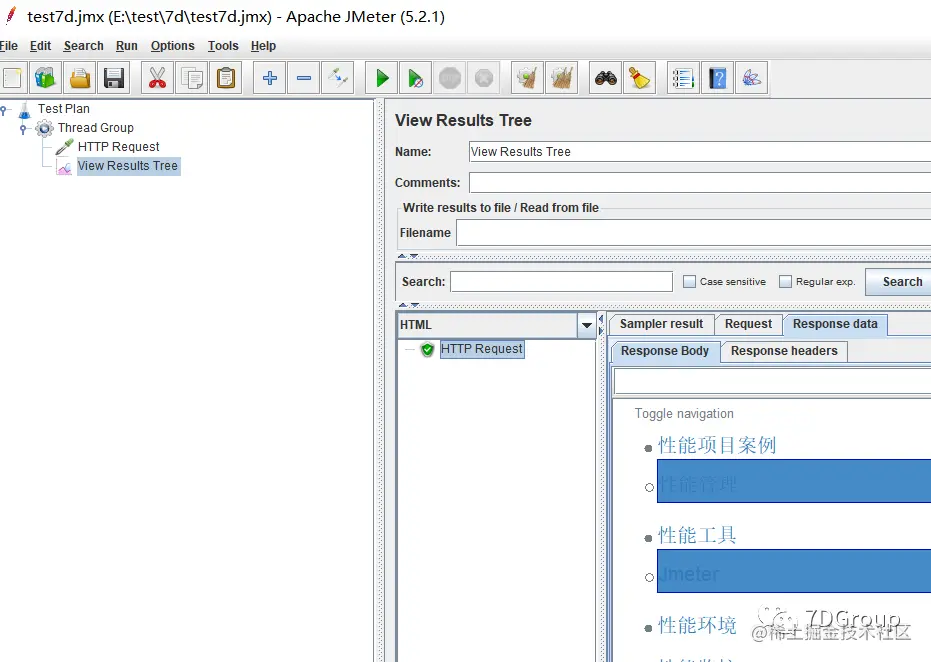Click the Paste clipboard icon
The image size is (931, 662).
point(226,78)
